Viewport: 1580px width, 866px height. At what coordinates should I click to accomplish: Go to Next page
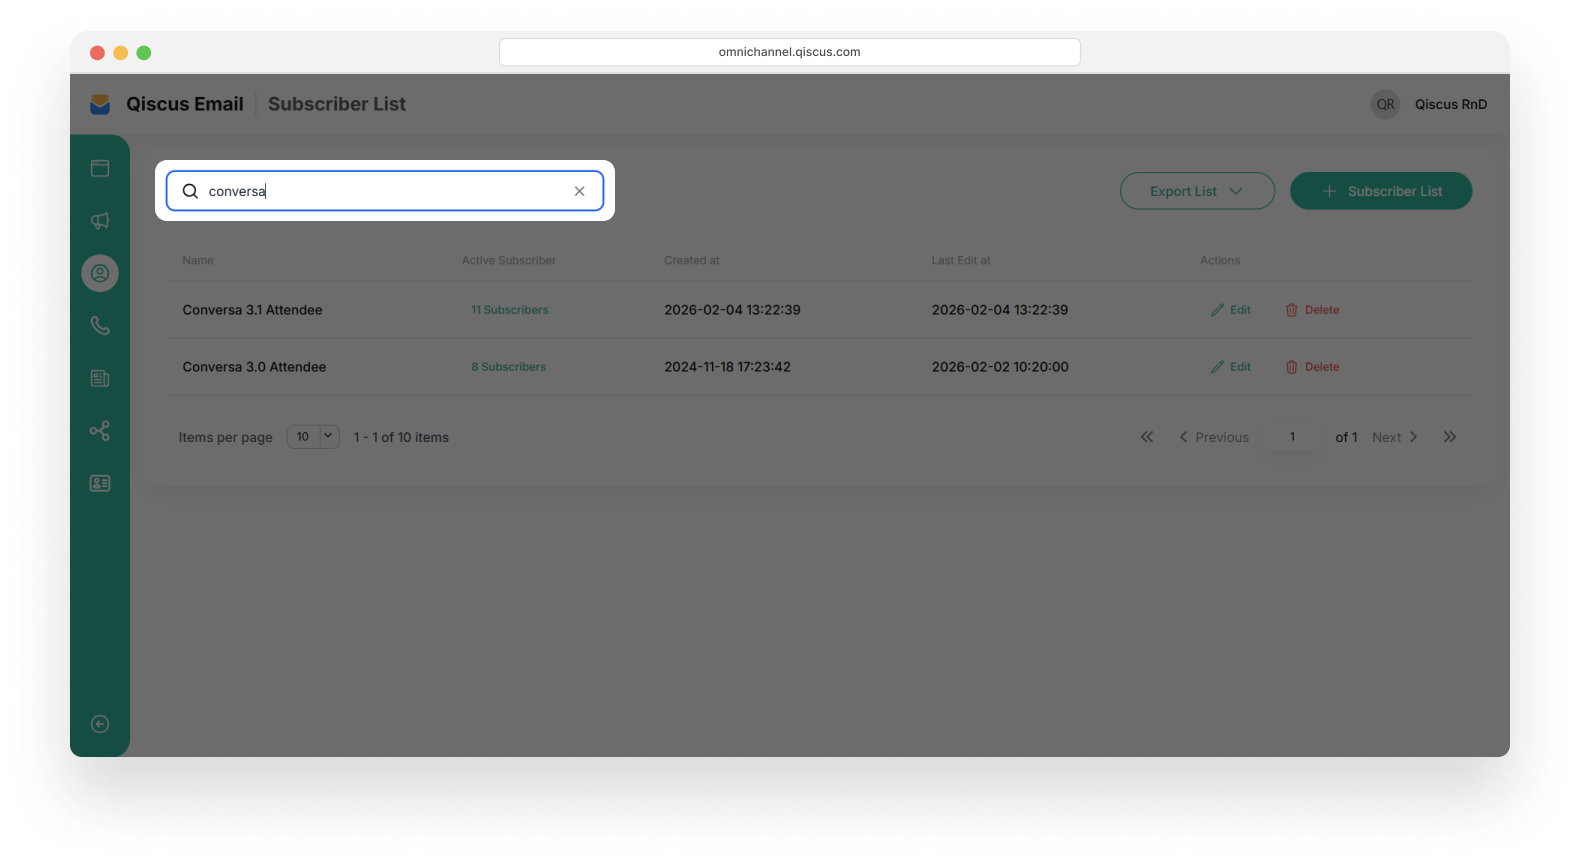click(x=1395, y=437)
